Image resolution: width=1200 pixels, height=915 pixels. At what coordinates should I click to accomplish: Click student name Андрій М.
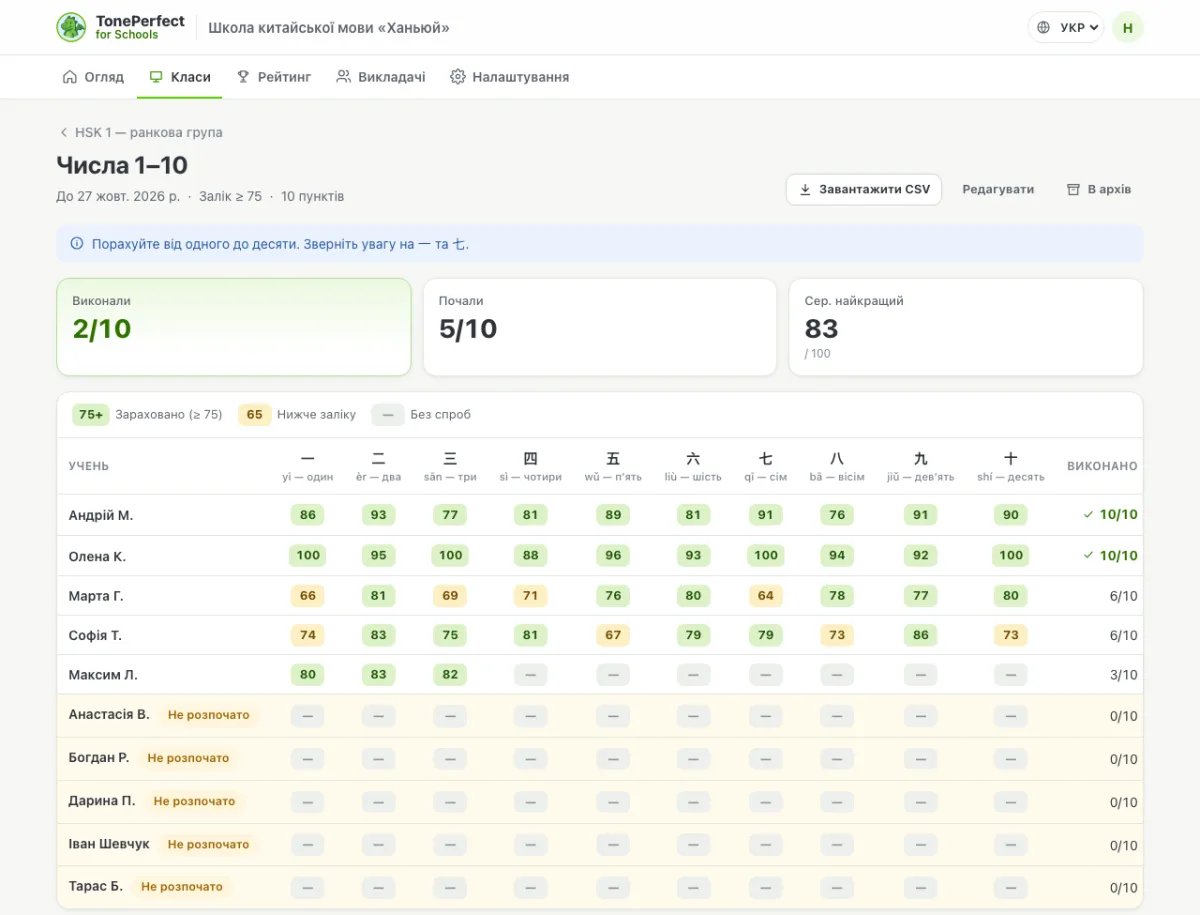click(x=101, y=515)
